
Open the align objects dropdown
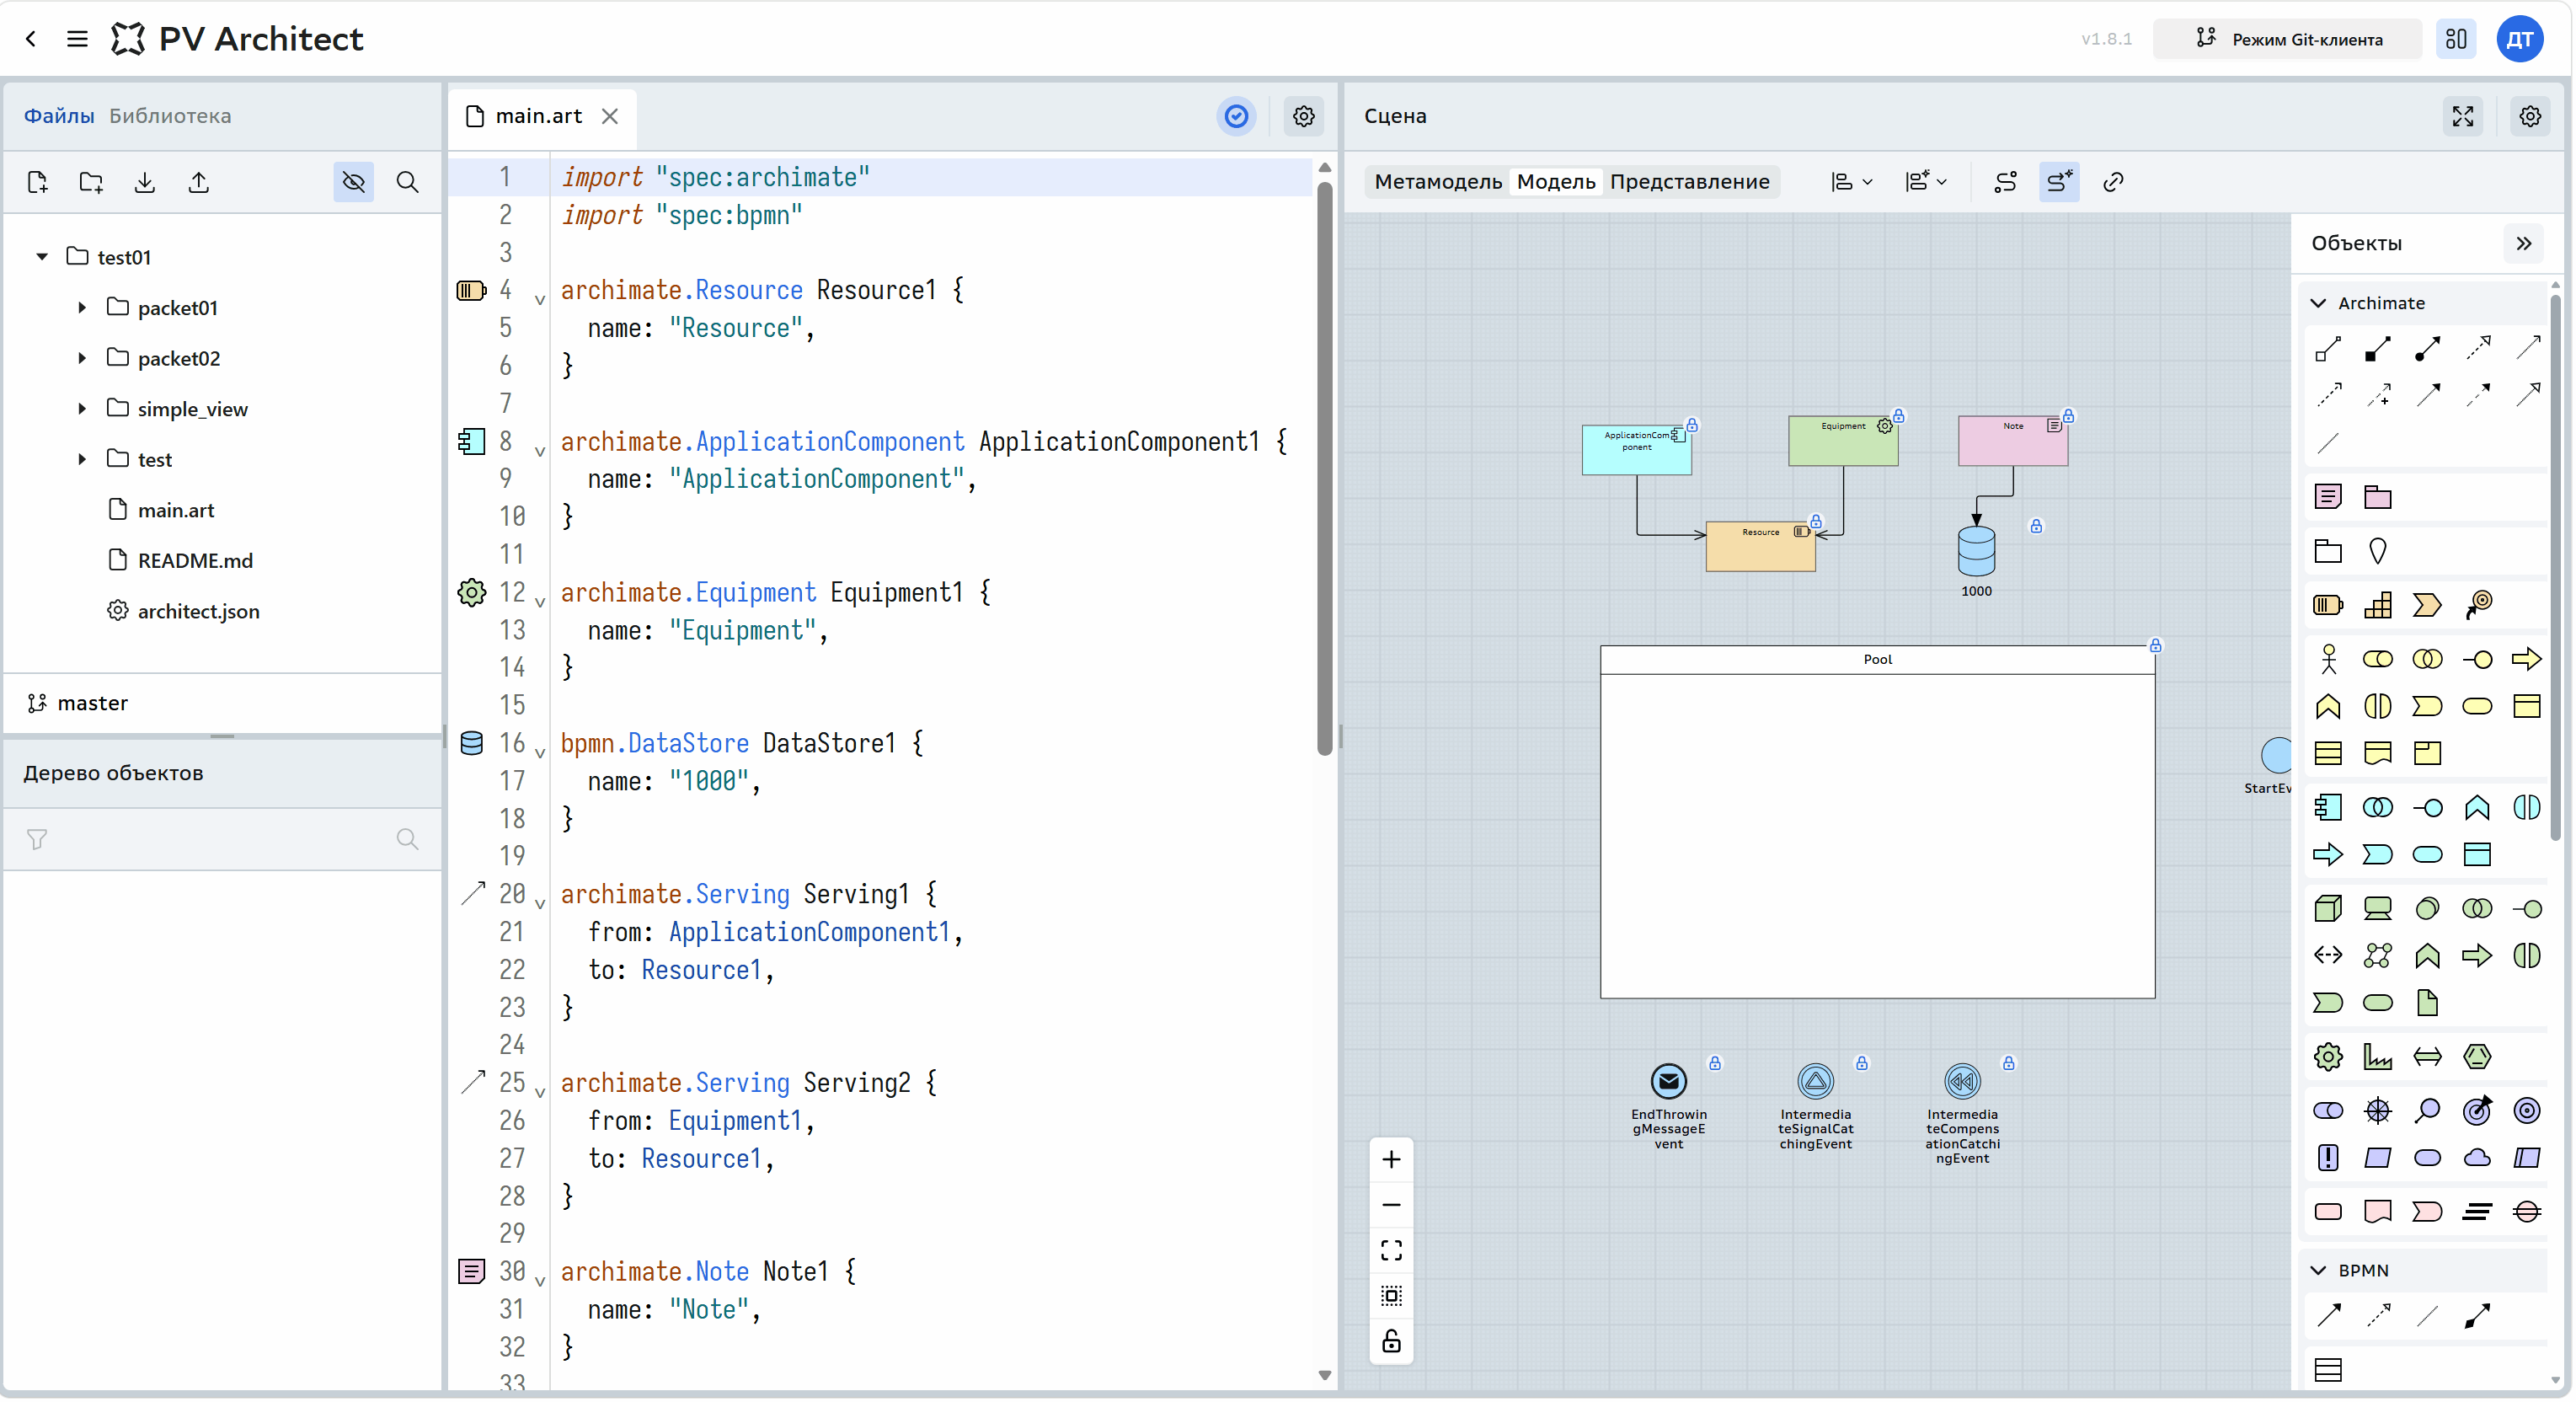[1851, 182]
